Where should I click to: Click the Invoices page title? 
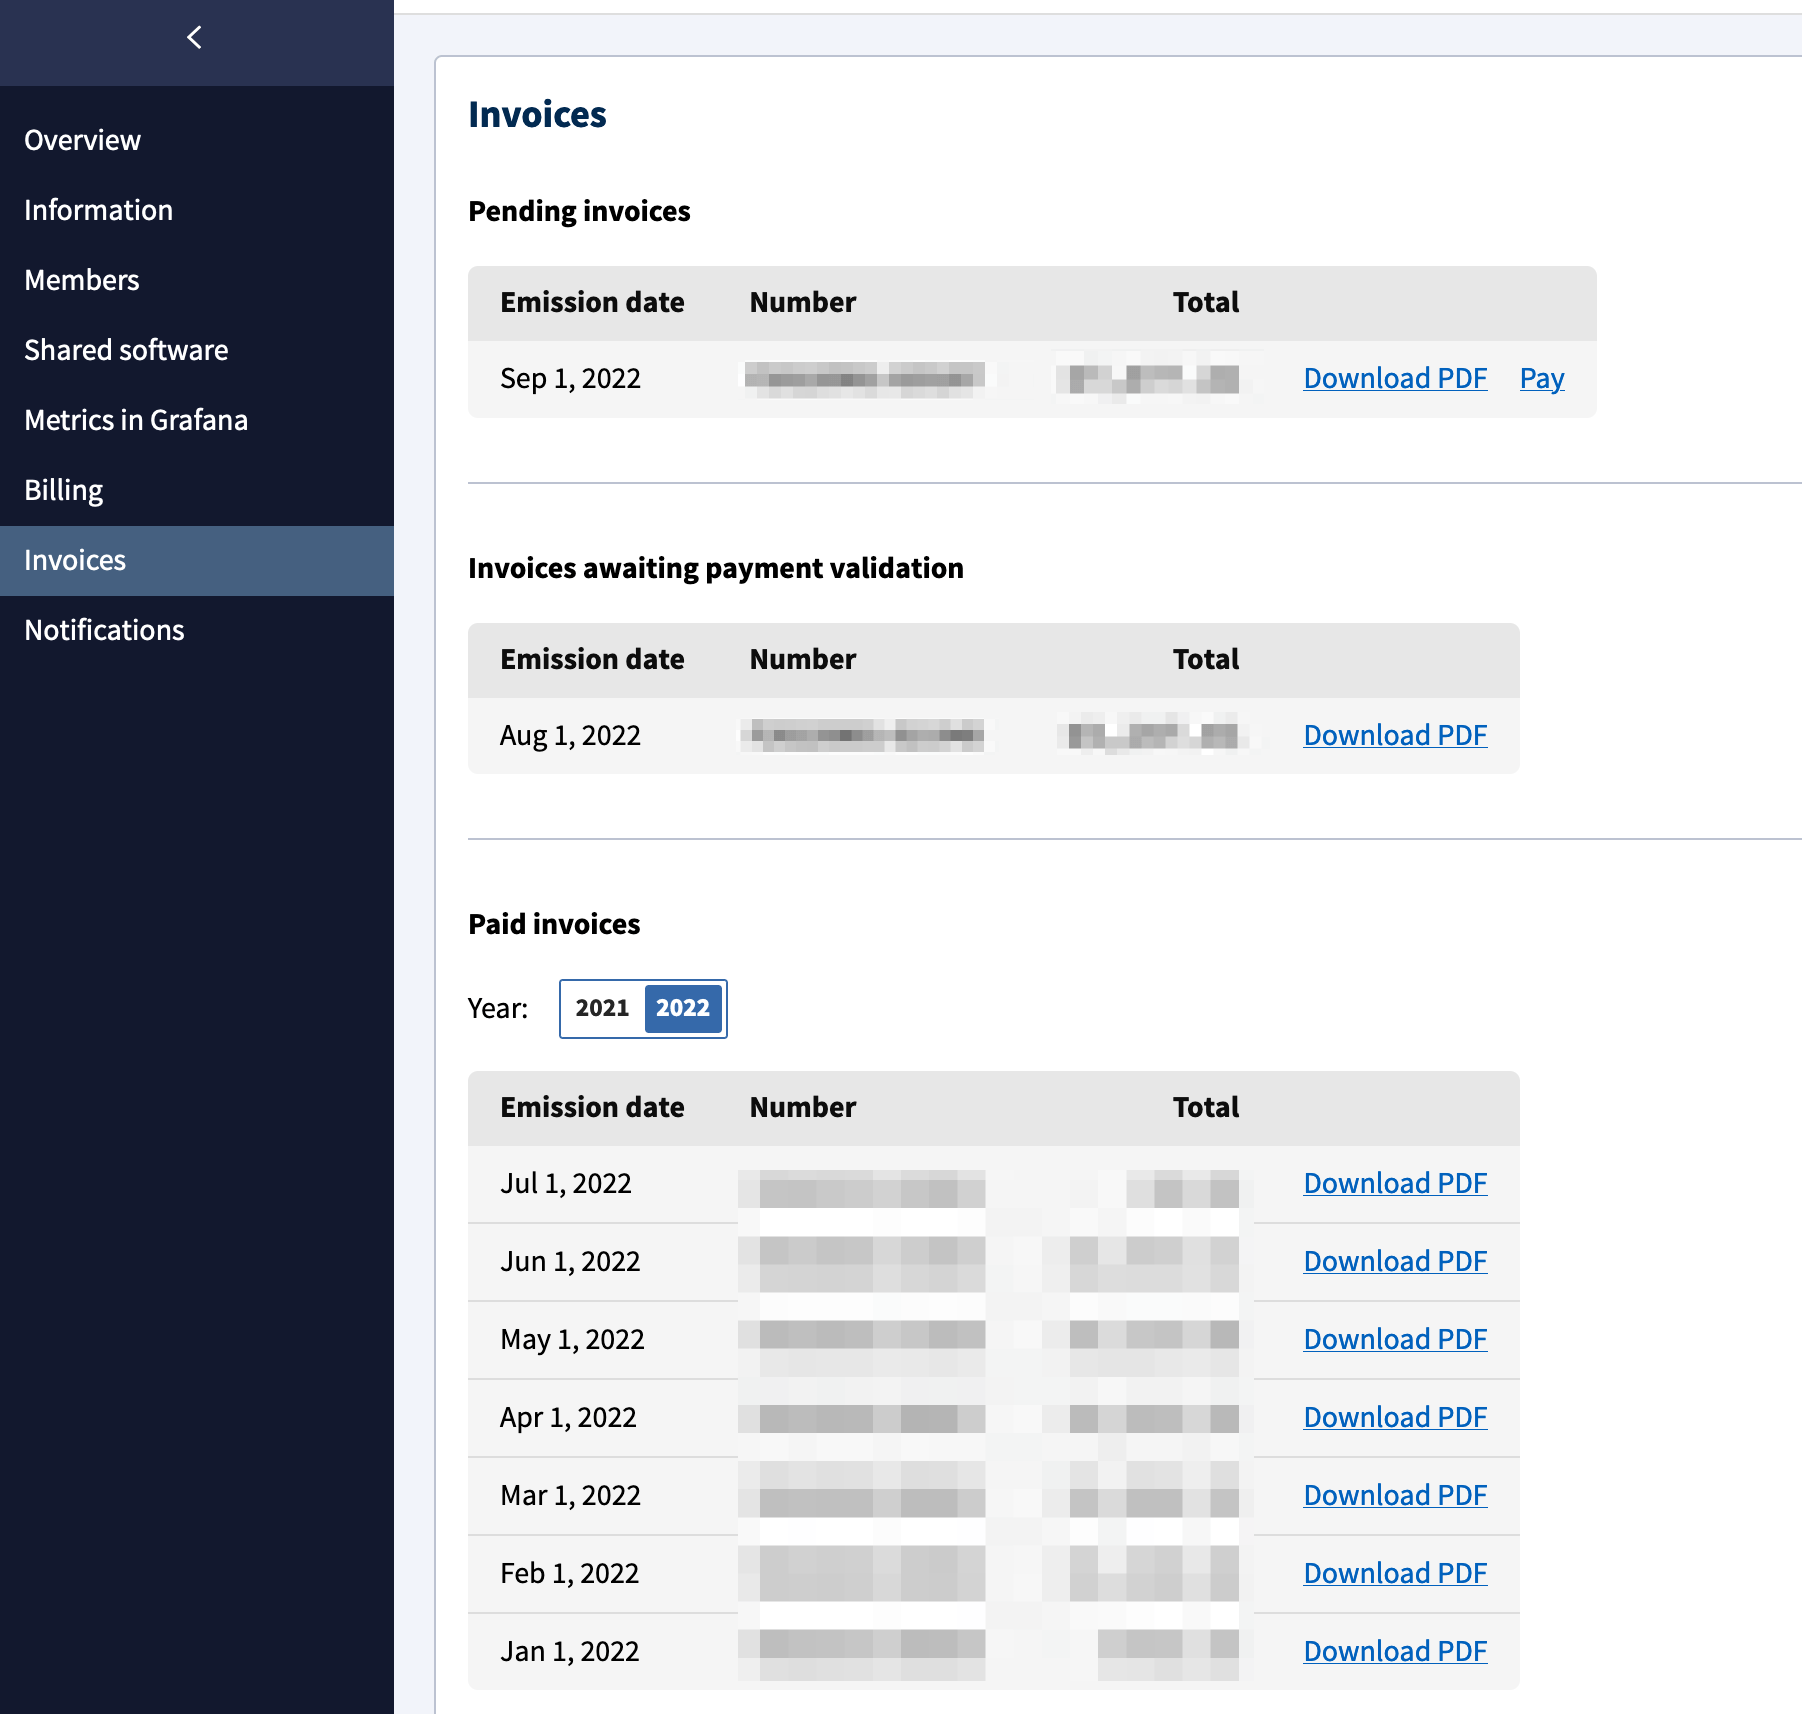tap(537, 114)
